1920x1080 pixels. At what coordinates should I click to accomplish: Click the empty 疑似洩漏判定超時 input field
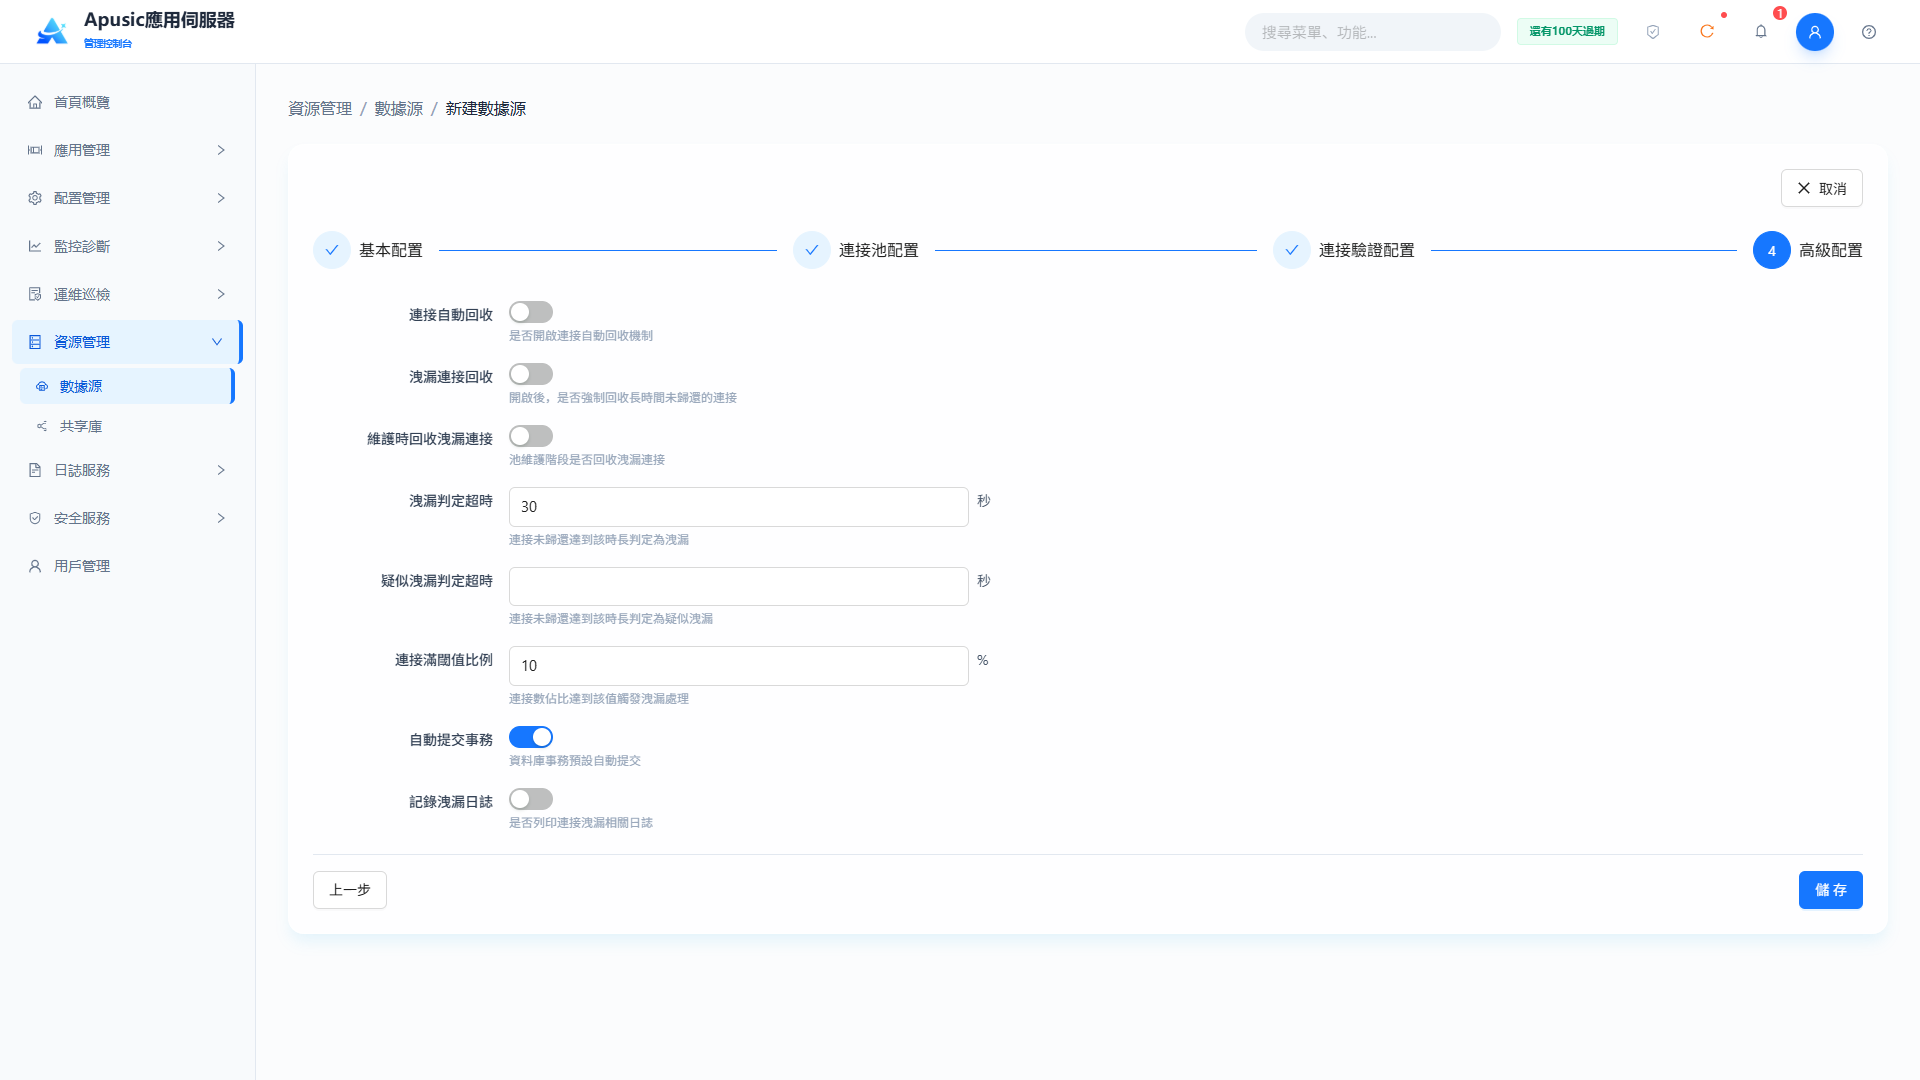coord(738,586)
